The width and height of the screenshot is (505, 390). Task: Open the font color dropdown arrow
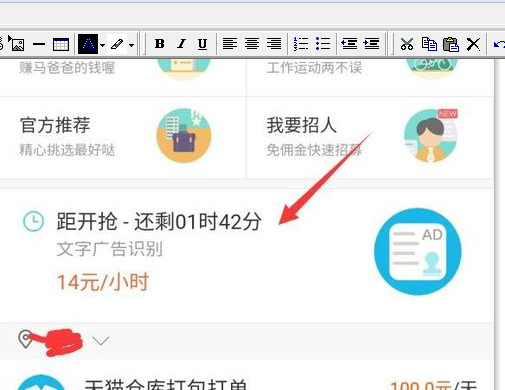tap(102, 45)
